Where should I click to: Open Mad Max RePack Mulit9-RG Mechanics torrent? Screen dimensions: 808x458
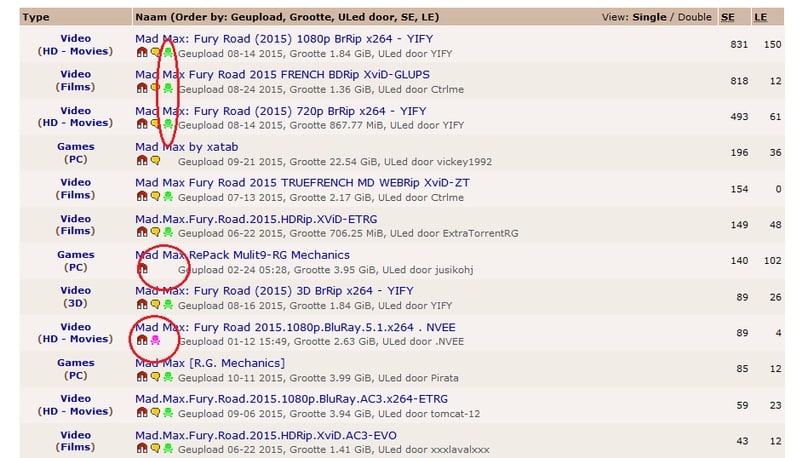tap(242, 255)
